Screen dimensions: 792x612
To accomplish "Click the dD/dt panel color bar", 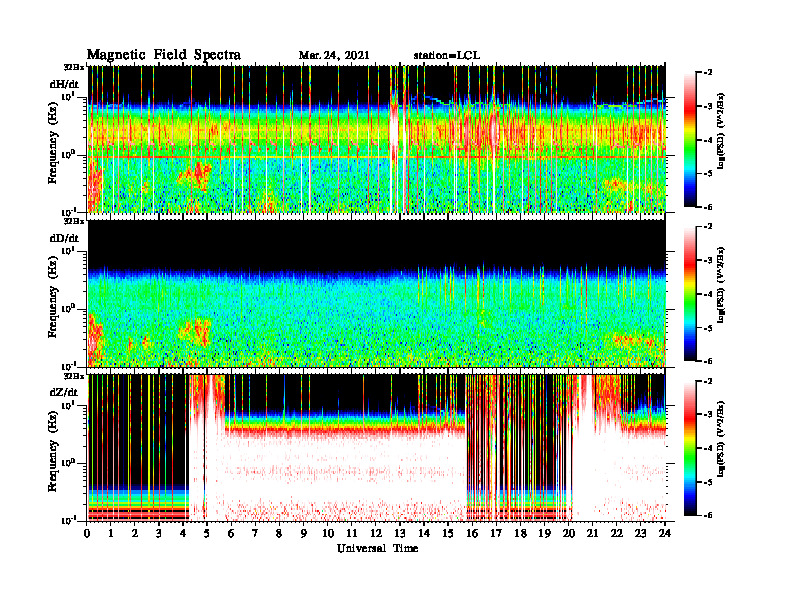I will [690, 293].
